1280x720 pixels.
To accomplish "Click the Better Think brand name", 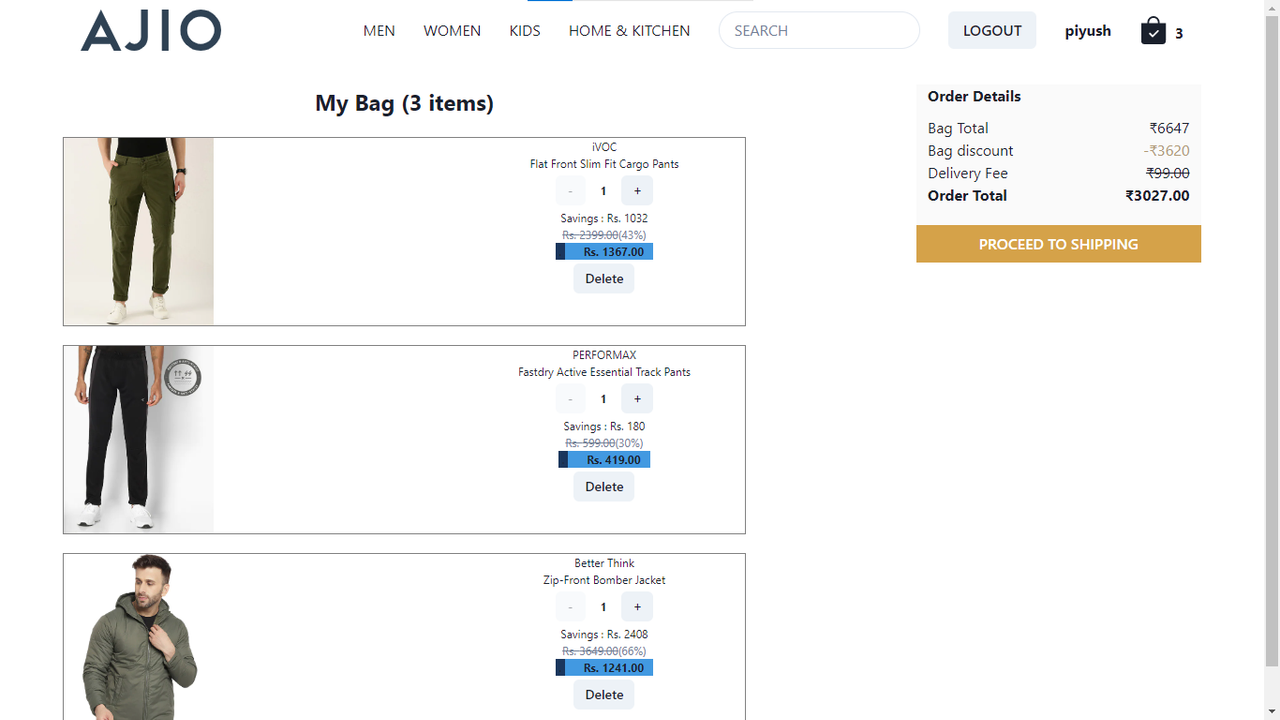I will [x=604, y=563].
